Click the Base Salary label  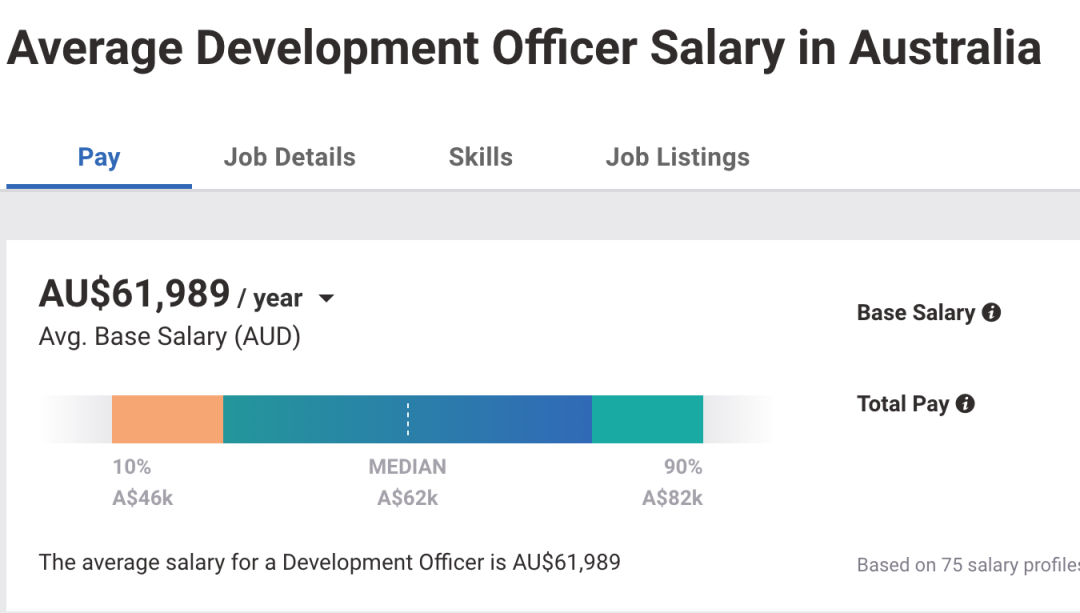[x=915, y=313]
